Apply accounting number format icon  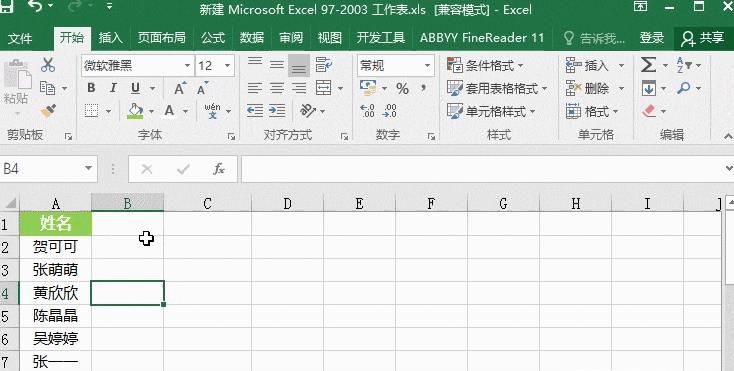[368, 87]
